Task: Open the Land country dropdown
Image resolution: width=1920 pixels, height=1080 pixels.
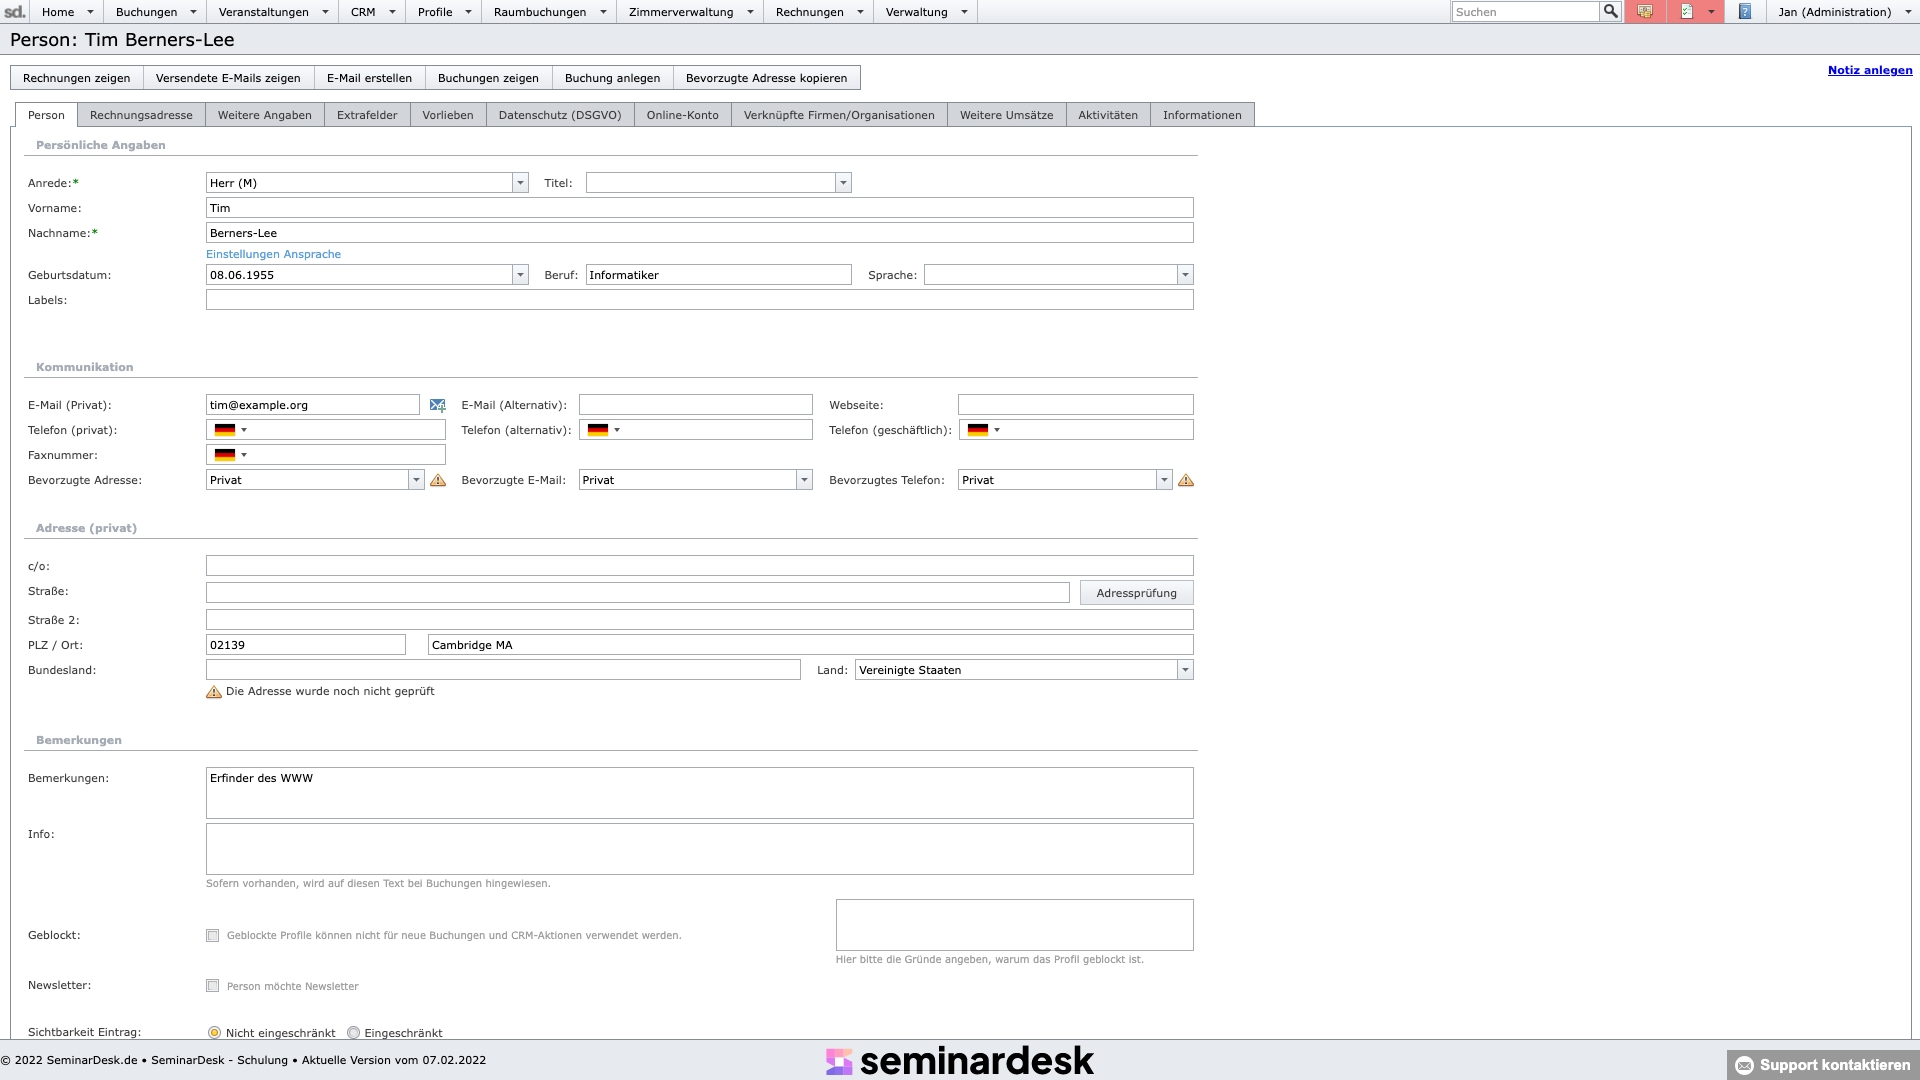Action: (1185, 670)
